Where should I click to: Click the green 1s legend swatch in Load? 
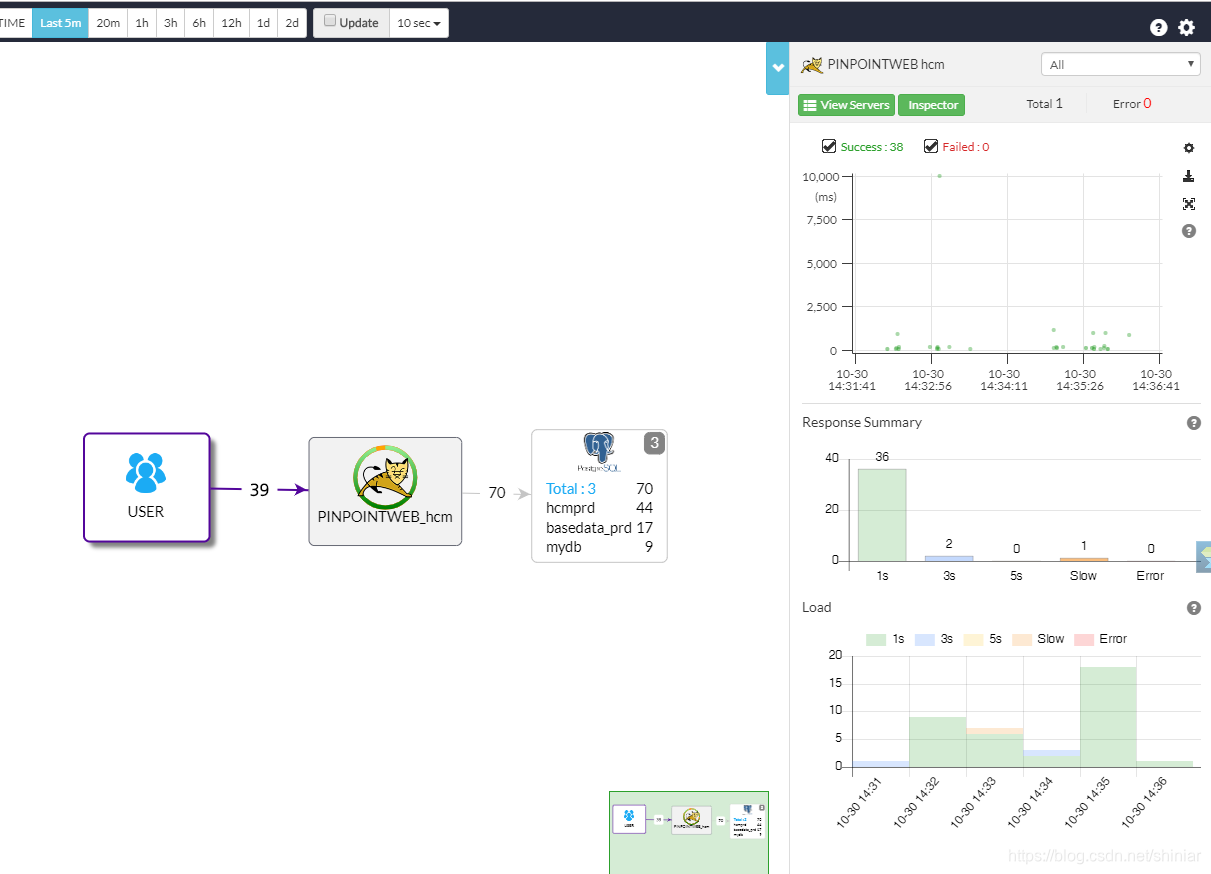click(875, 638)
